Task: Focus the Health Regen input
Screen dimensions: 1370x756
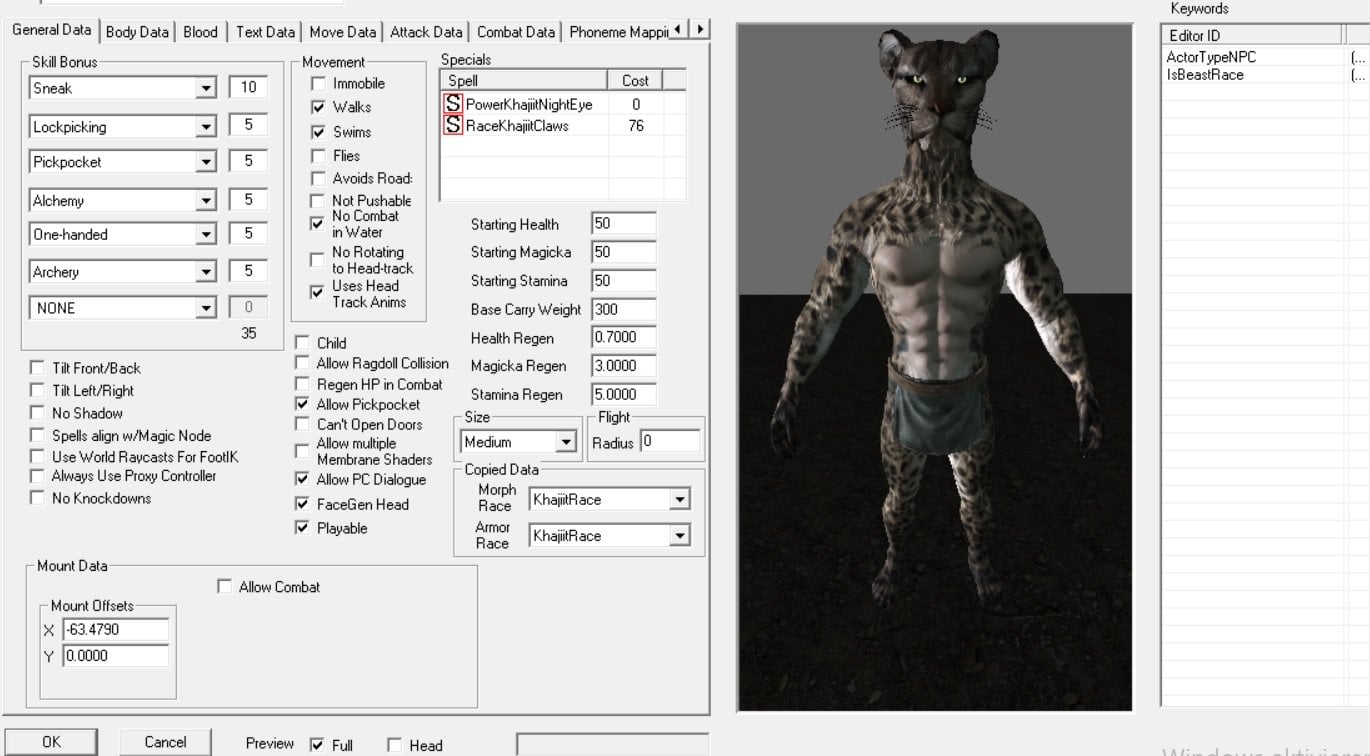Action: pos(624,337)
